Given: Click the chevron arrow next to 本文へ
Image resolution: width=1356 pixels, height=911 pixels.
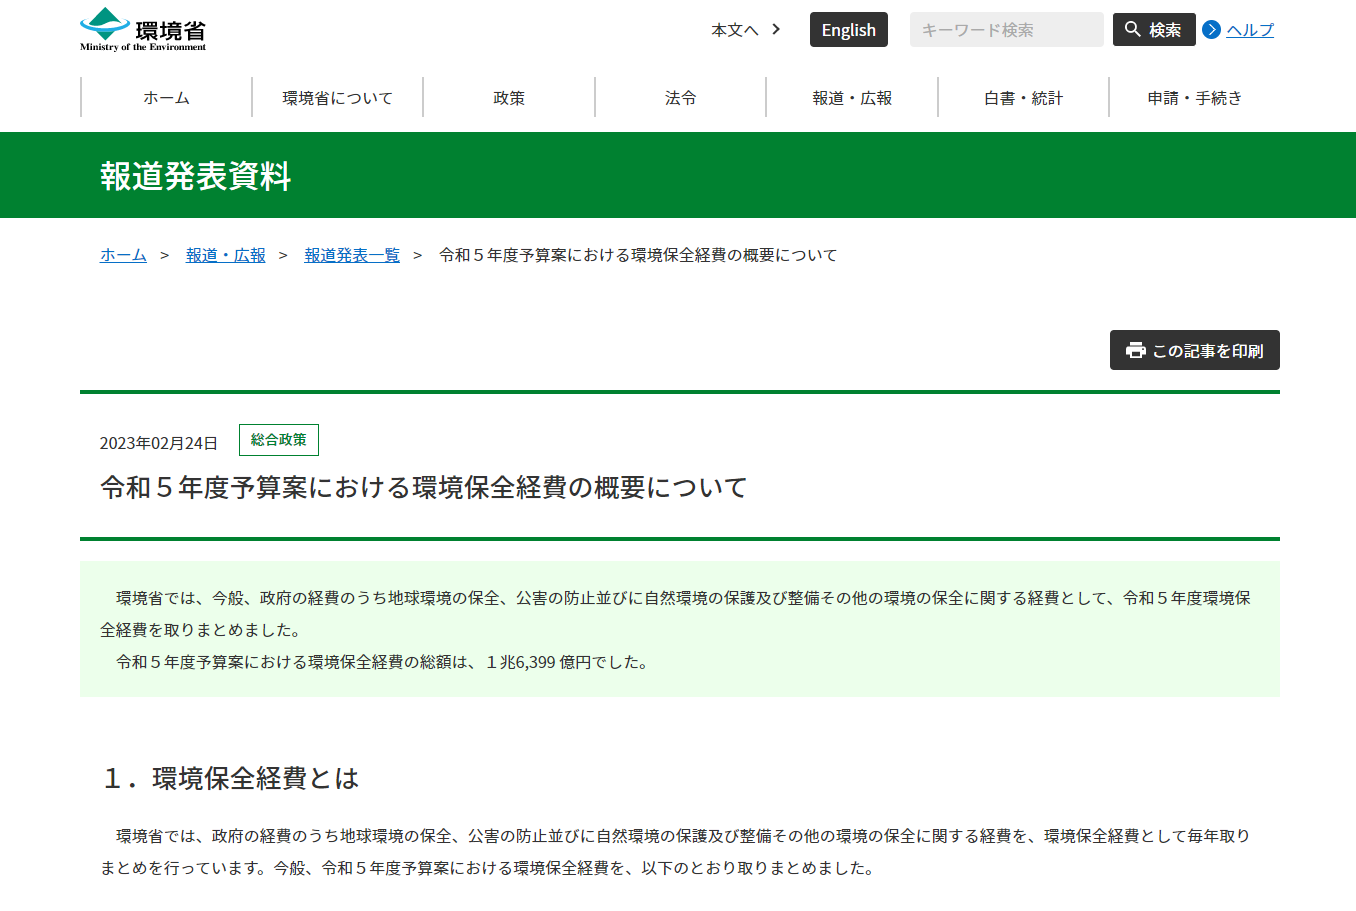Looking at the screenshot, I should 775,30.
